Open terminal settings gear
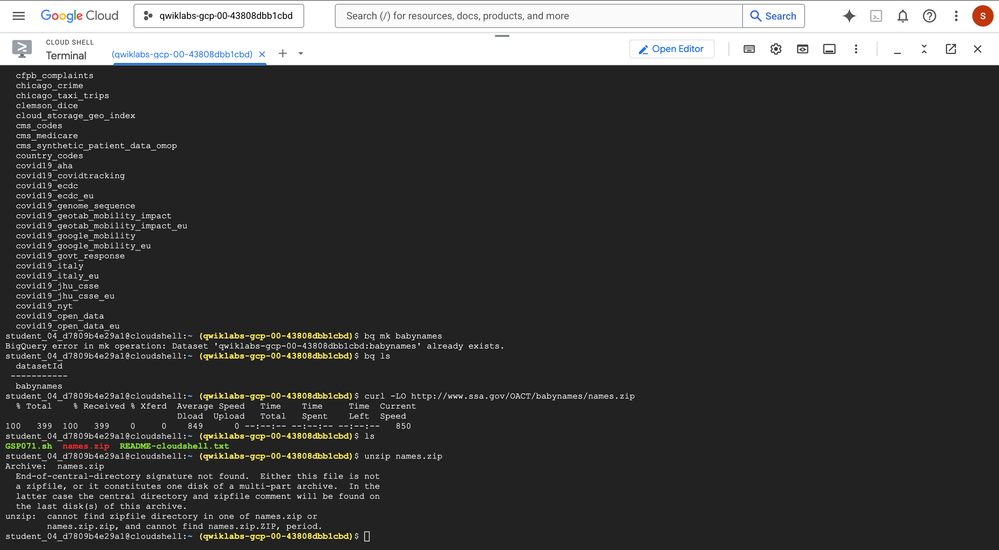 pyautogui.click(x=775, y=49)
